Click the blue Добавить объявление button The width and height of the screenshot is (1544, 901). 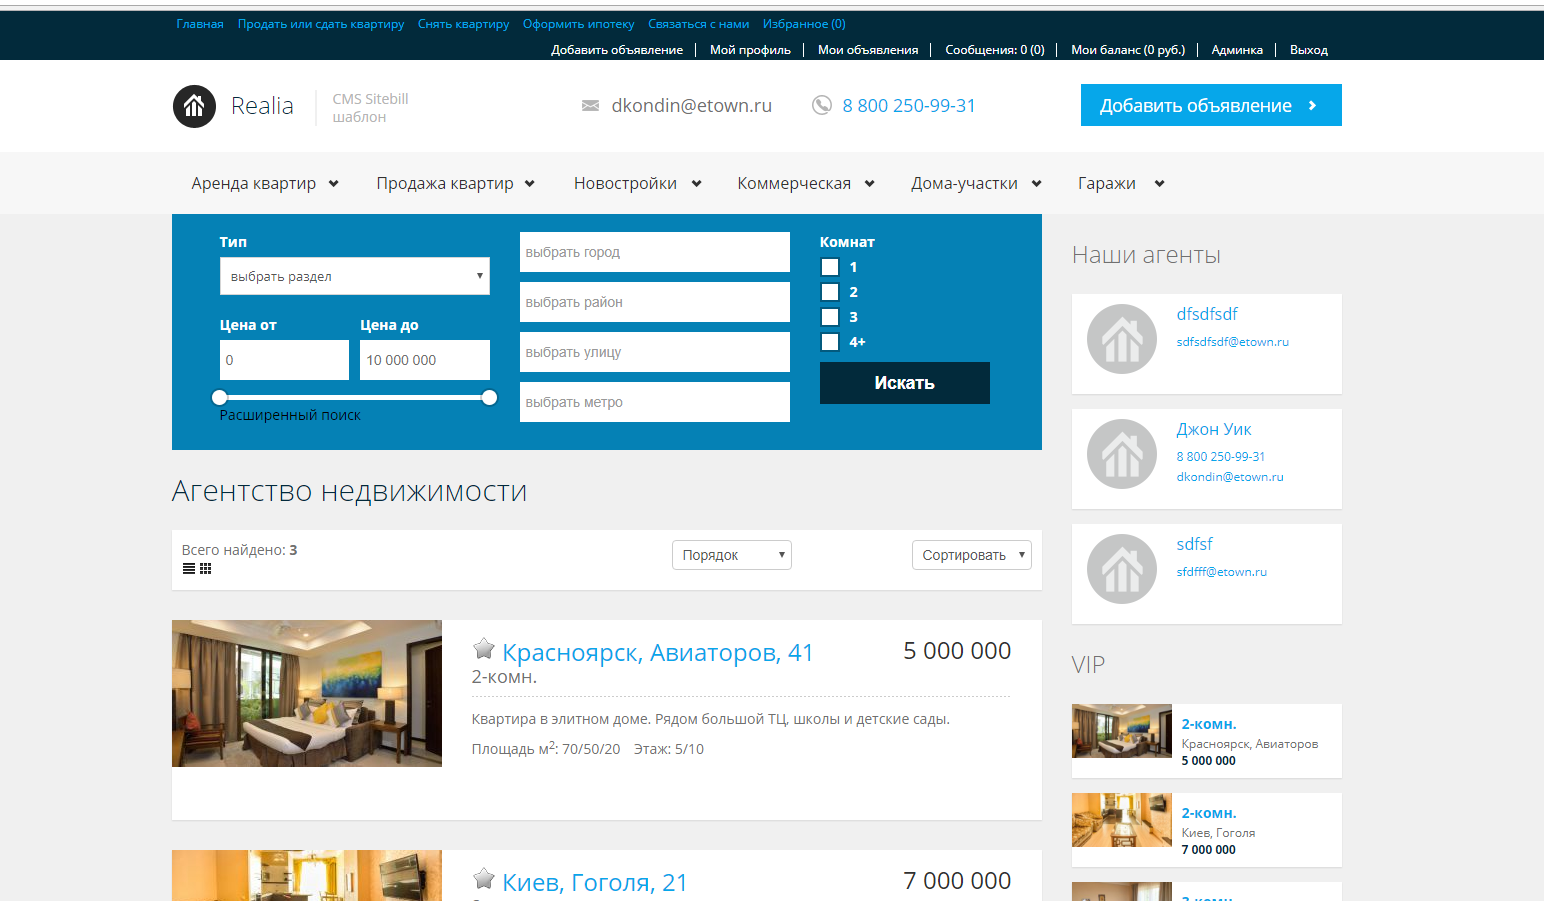1210,105
